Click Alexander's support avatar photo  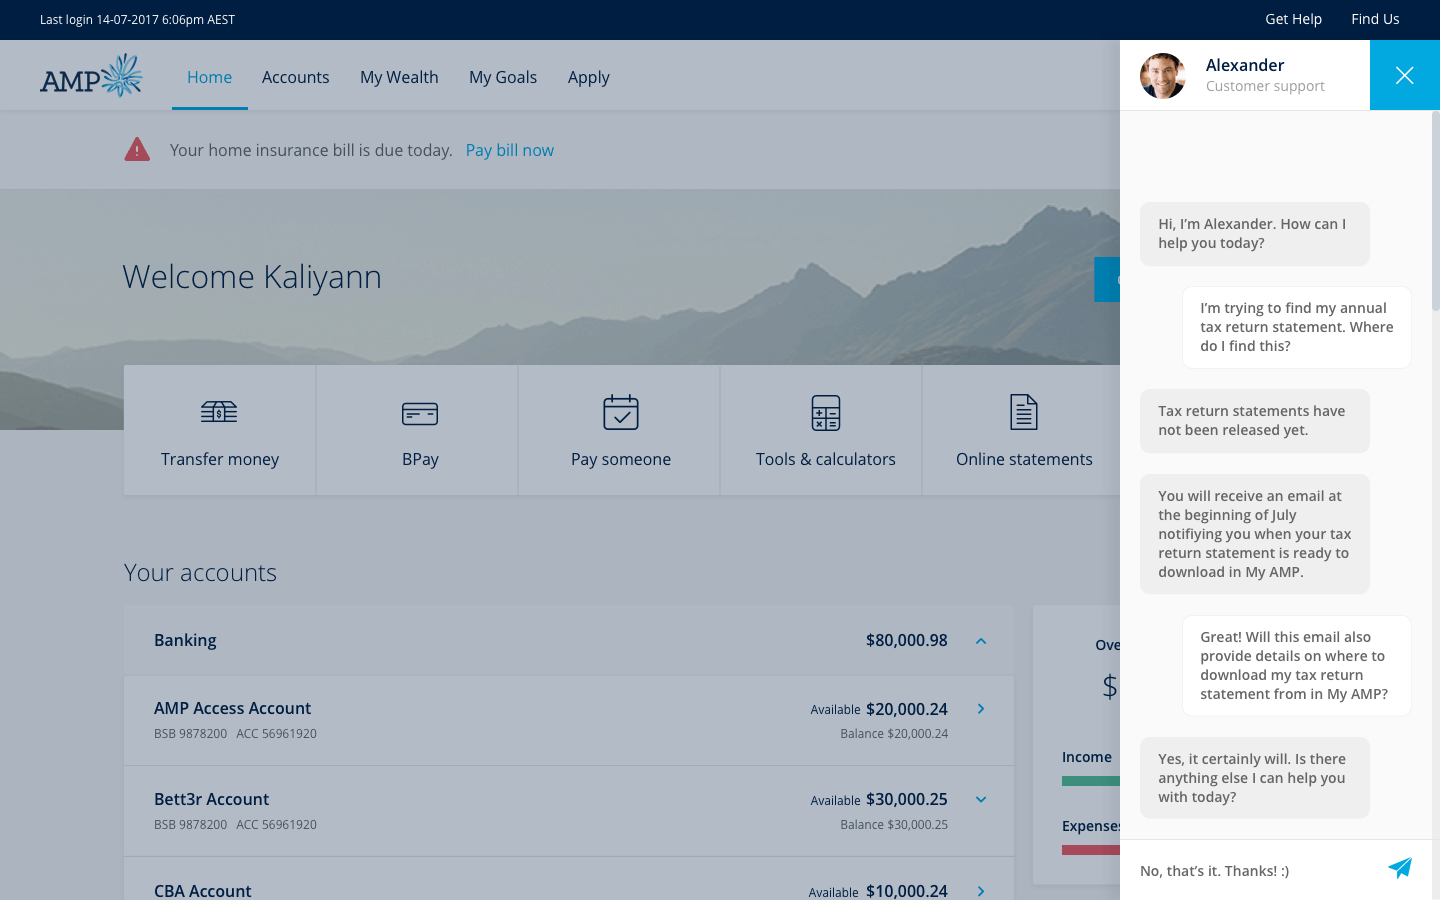point(1163,76)
